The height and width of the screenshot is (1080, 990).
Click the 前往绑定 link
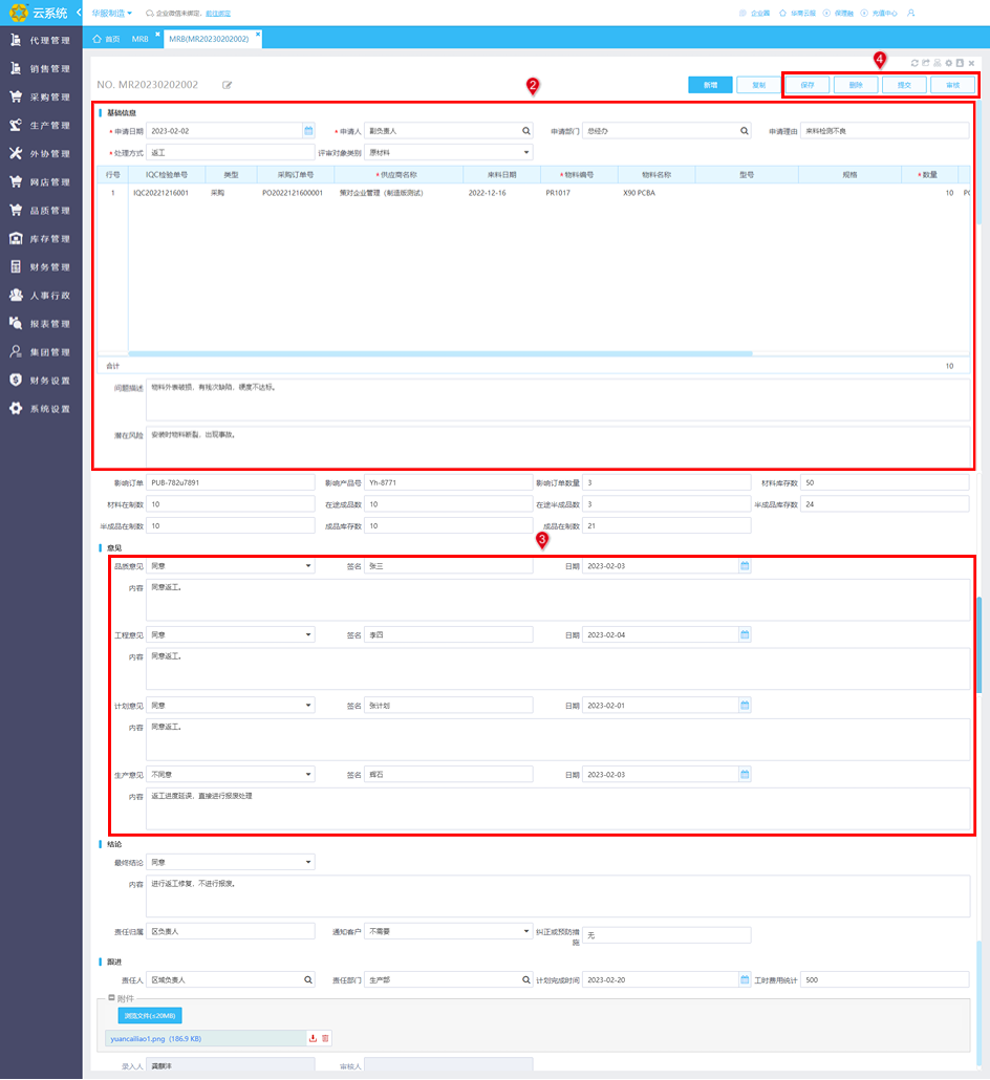(x=218, y=13)
